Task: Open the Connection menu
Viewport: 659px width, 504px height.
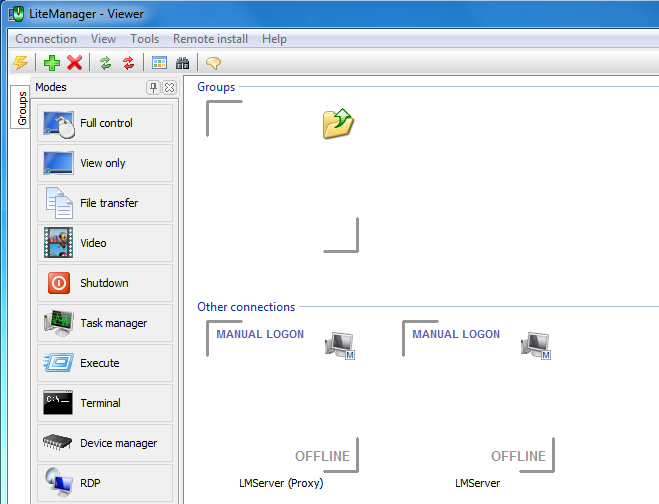Action: point(46,39)
